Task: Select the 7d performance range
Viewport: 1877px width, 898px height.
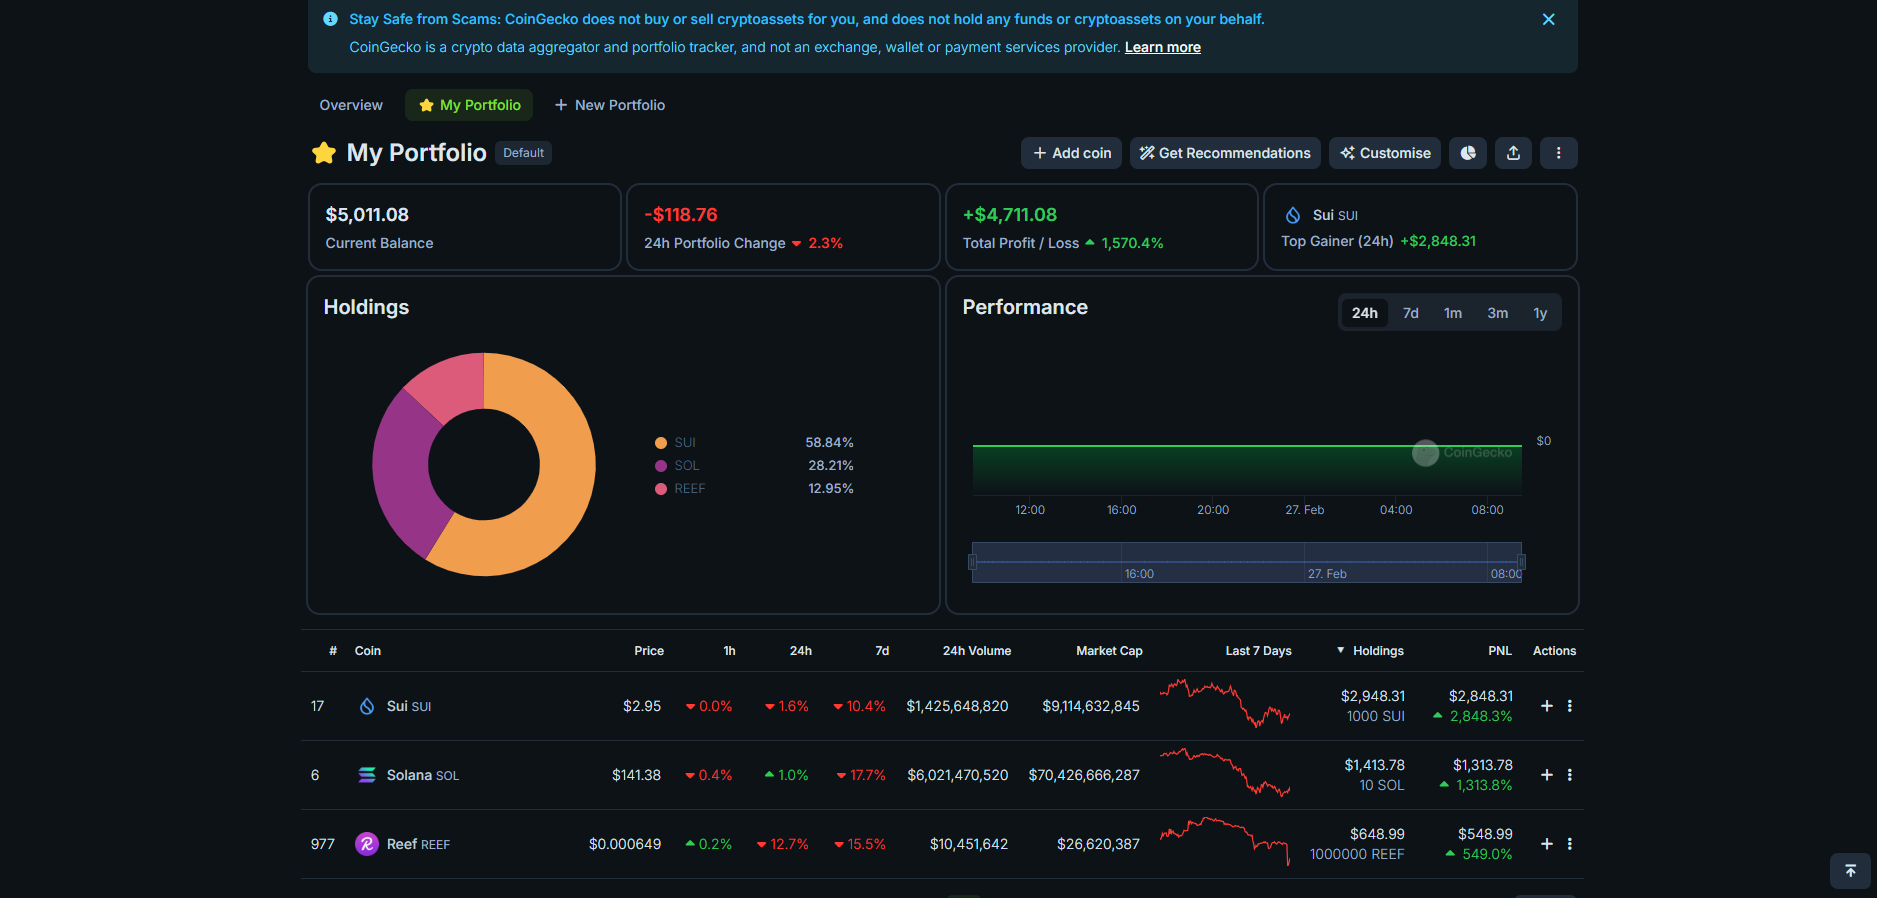Action: pos(1410,313)
